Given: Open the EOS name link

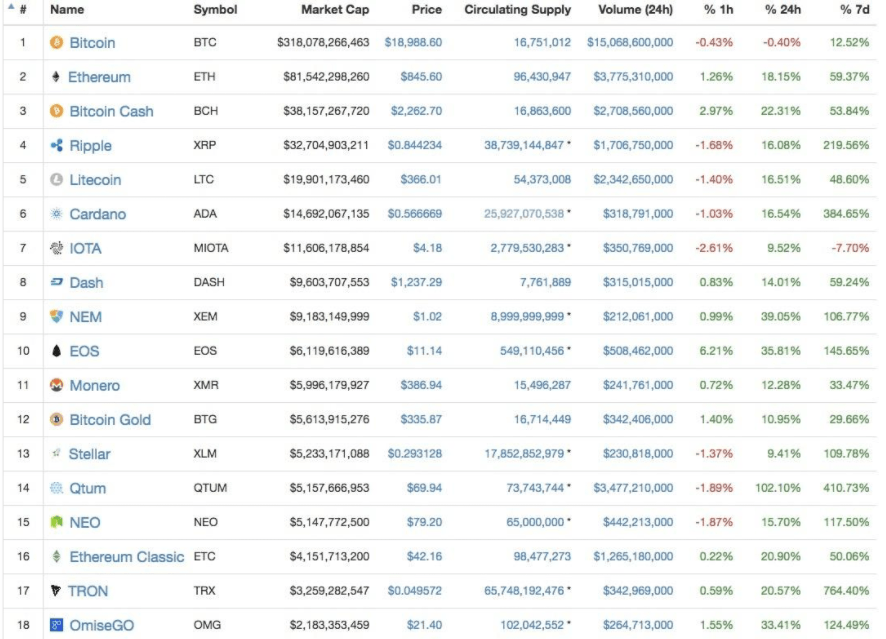Looking at the screenshot, I should coord(84,351).
